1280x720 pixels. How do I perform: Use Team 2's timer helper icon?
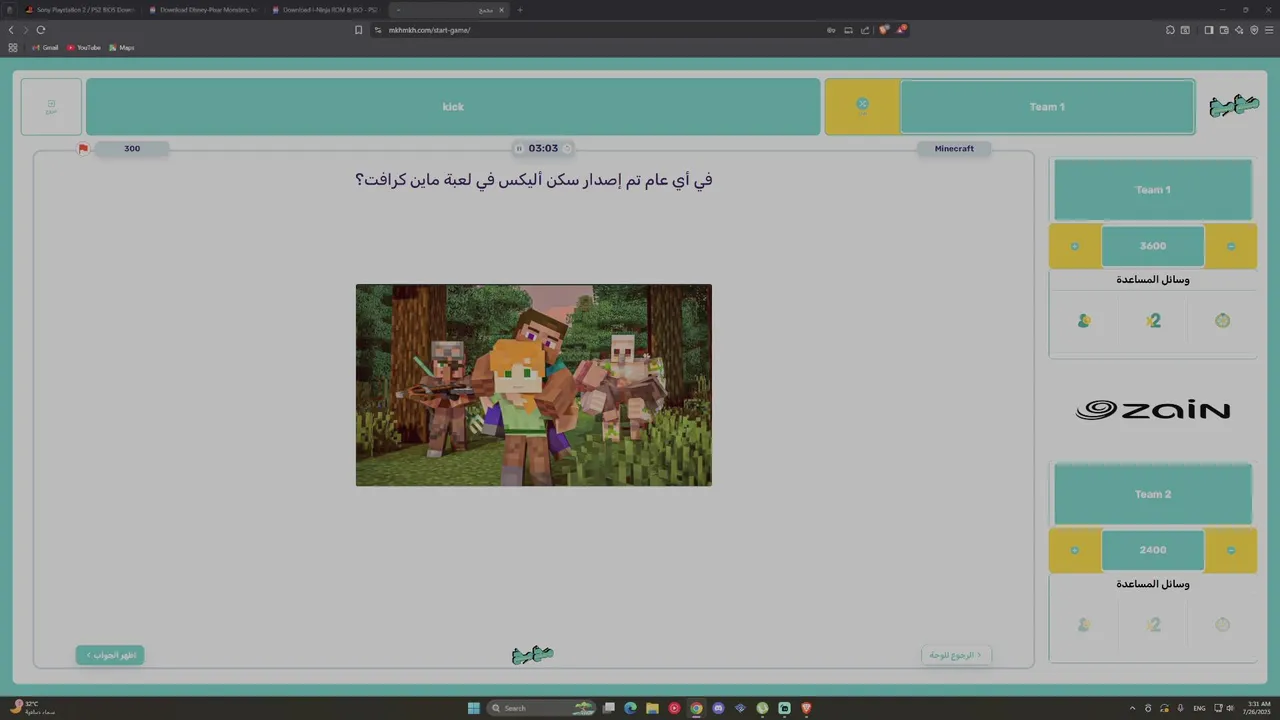[1222, 625]
